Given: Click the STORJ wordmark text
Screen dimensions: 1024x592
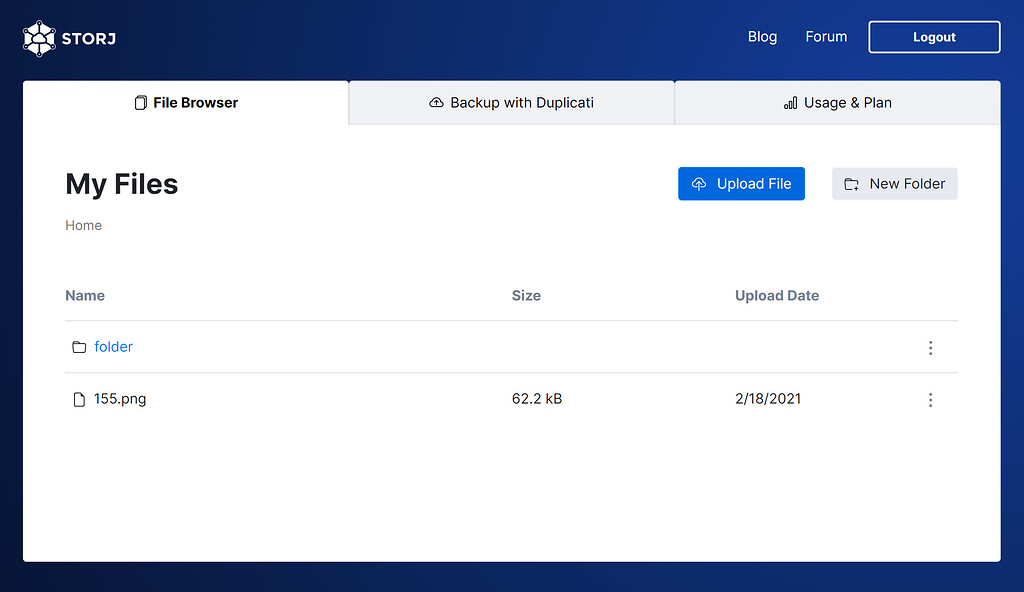Looking at the screenshot, I should coord(89,39).
